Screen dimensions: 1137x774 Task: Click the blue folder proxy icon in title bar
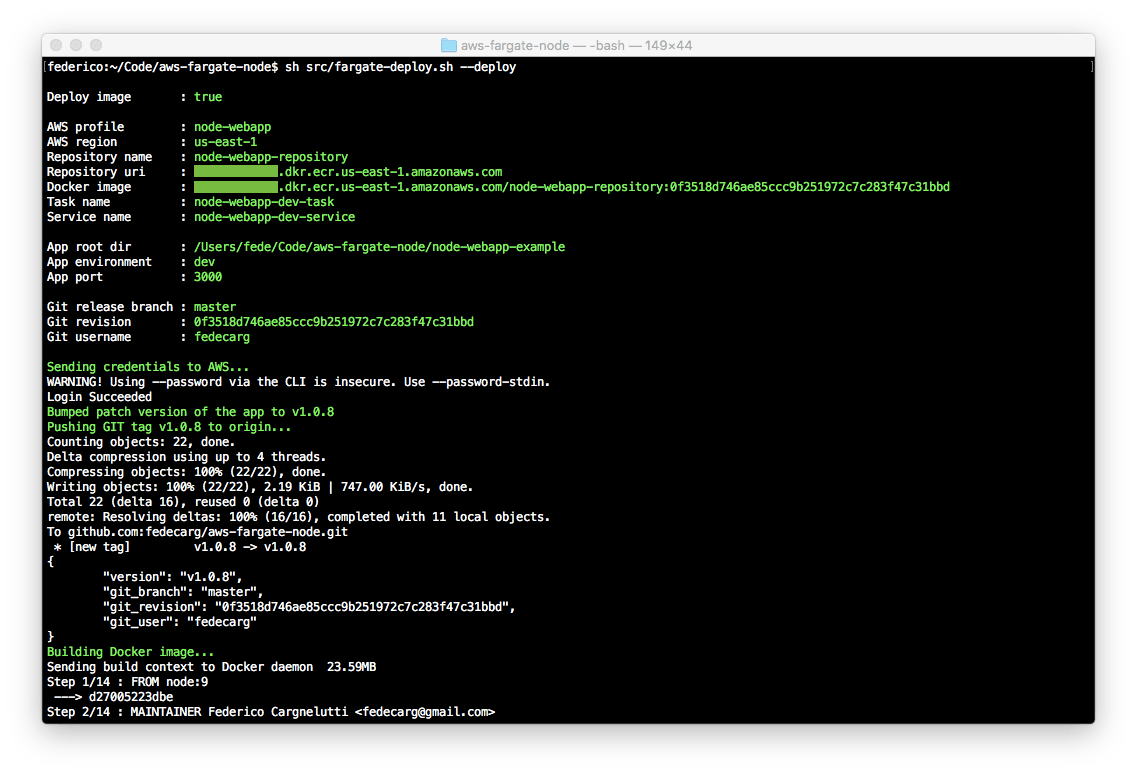[x=446, y=45]
